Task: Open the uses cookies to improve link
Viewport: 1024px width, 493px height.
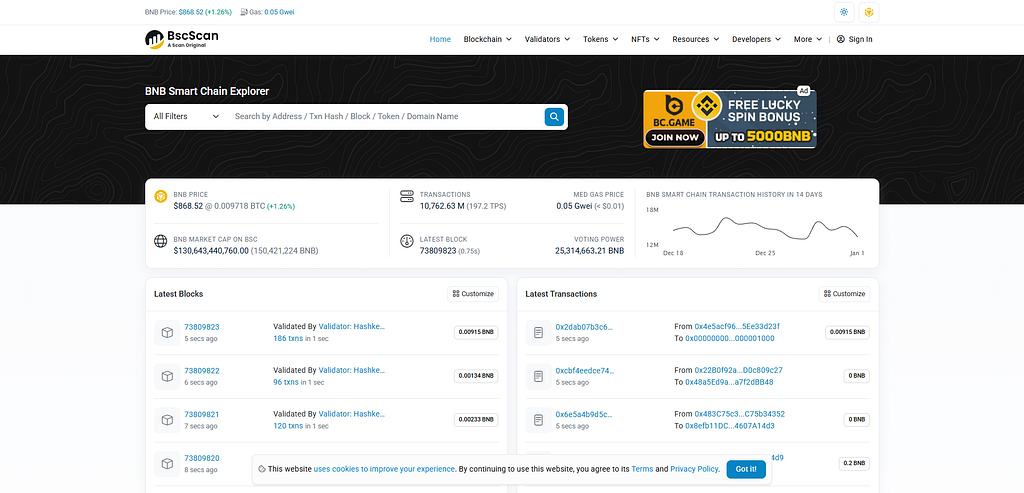Action: [384, 469]
